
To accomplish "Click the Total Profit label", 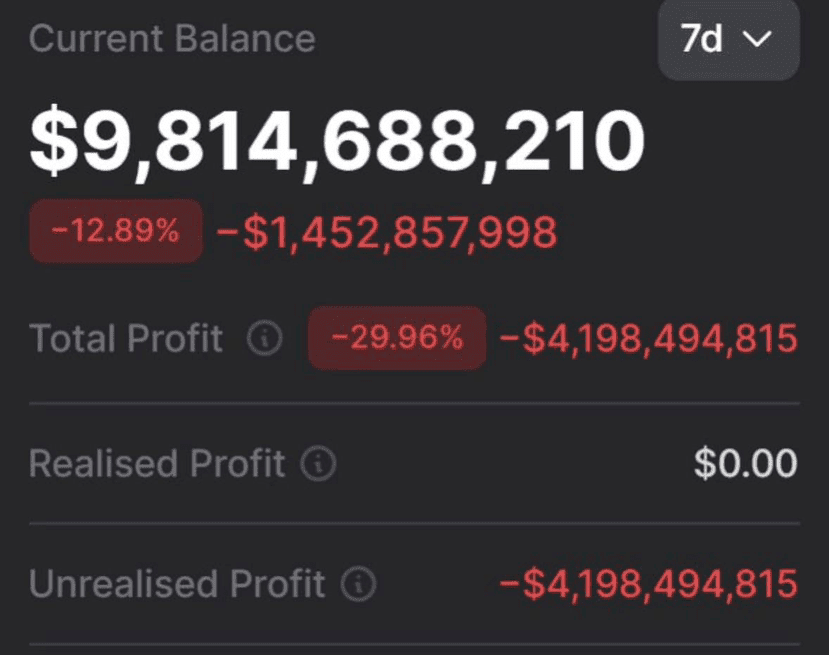I will click(126, 338).
